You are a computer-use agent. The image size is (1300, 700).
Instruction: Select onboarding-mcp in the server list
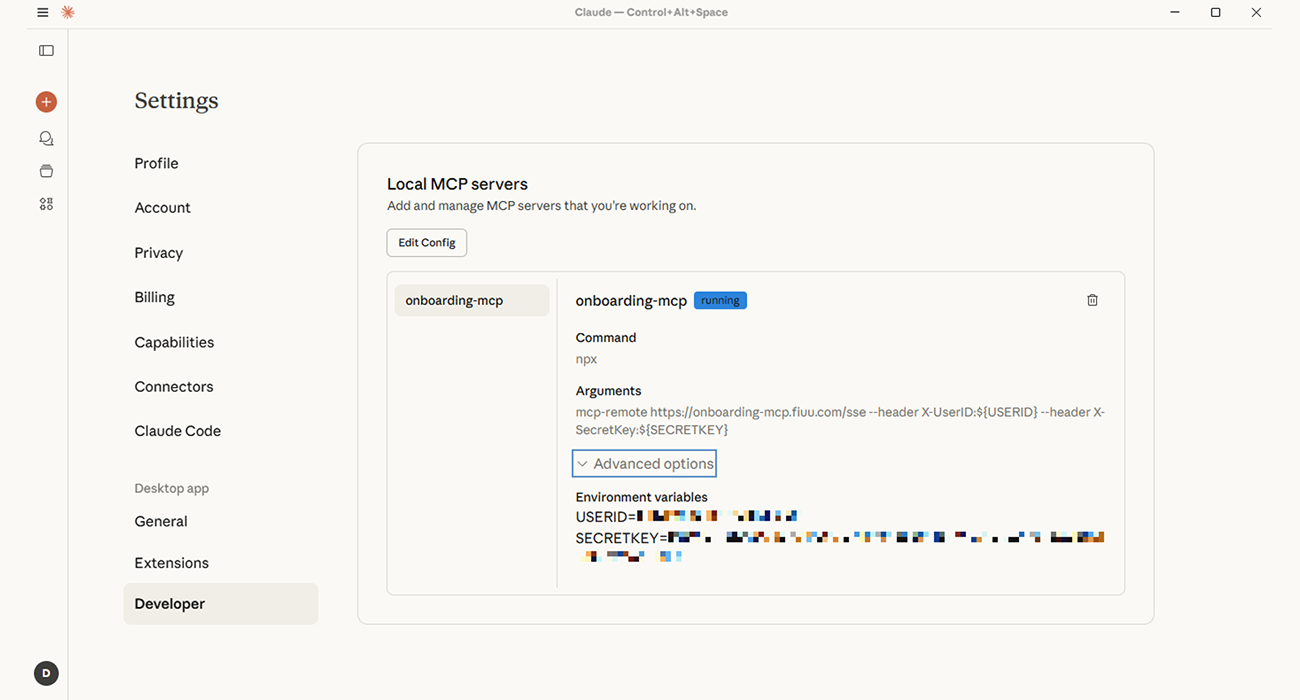coord(471,300)
